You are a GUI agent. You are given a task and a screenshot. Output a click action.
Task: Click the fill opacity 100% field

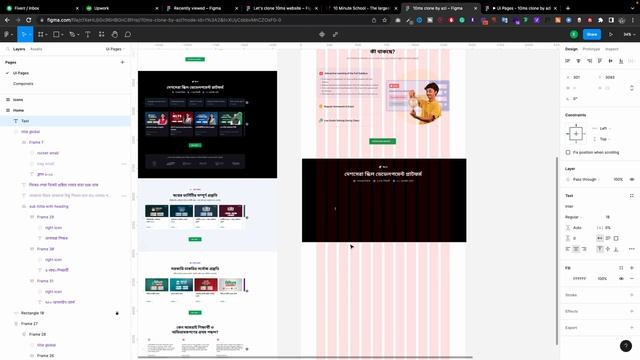pyautogui.click(x=602, y=279)
